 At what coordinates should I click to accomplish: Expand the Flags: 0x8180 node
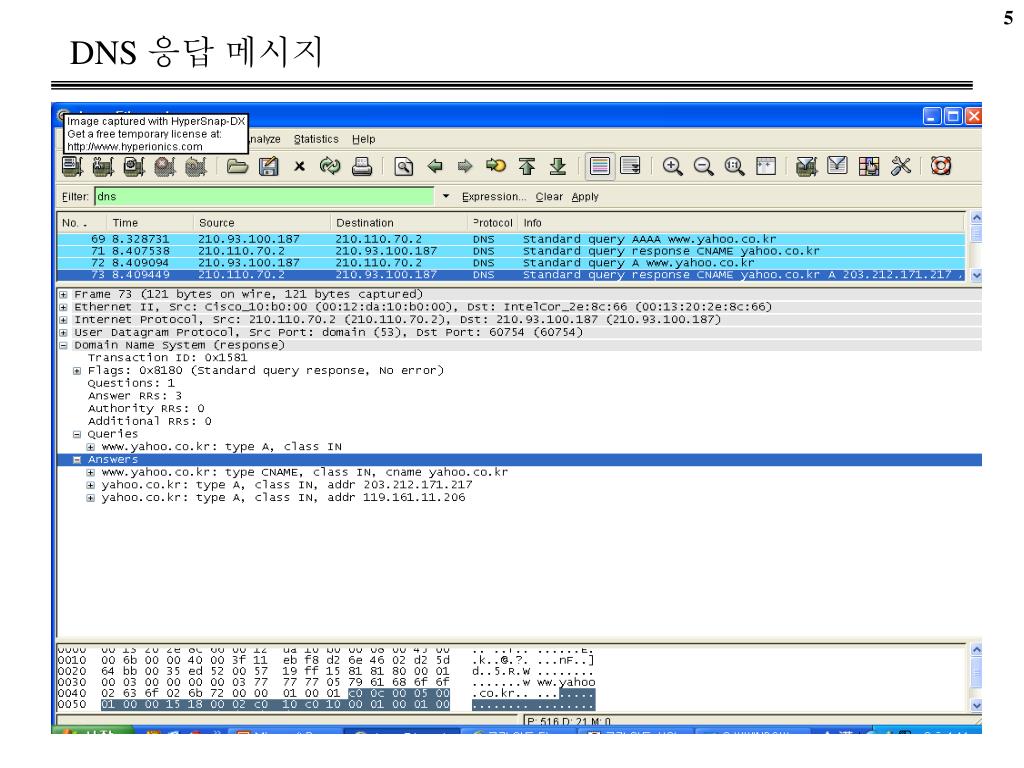pos(77,371)
